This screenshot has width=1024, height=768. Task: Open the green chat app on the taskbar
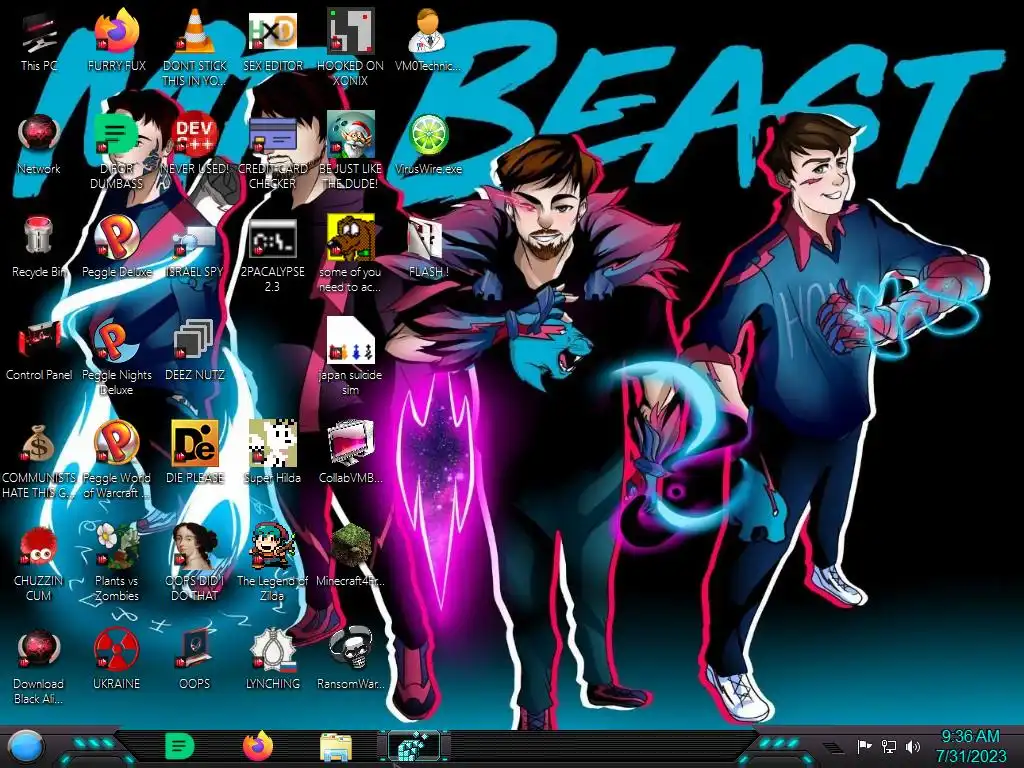click(x=180, y=746)
